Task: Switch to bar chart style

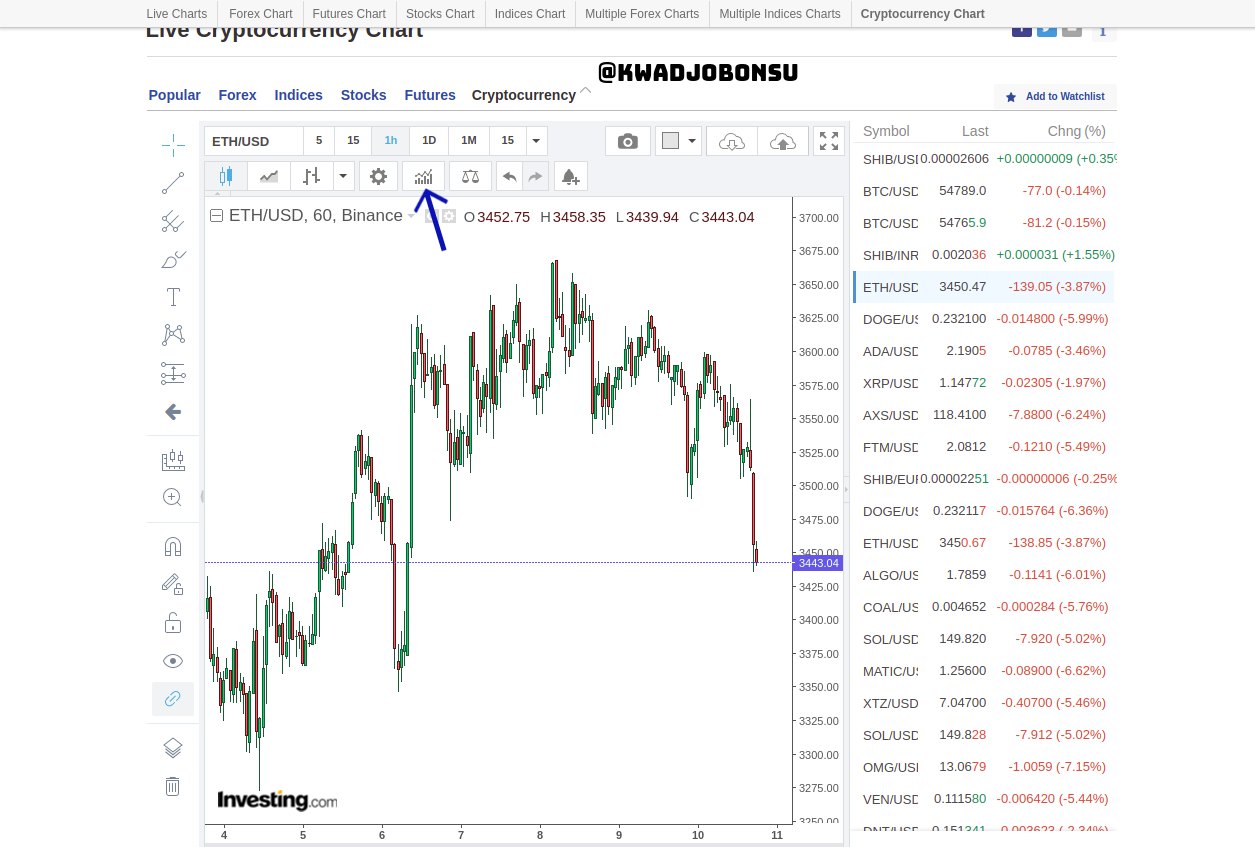Action: click(x=312, y=177)
